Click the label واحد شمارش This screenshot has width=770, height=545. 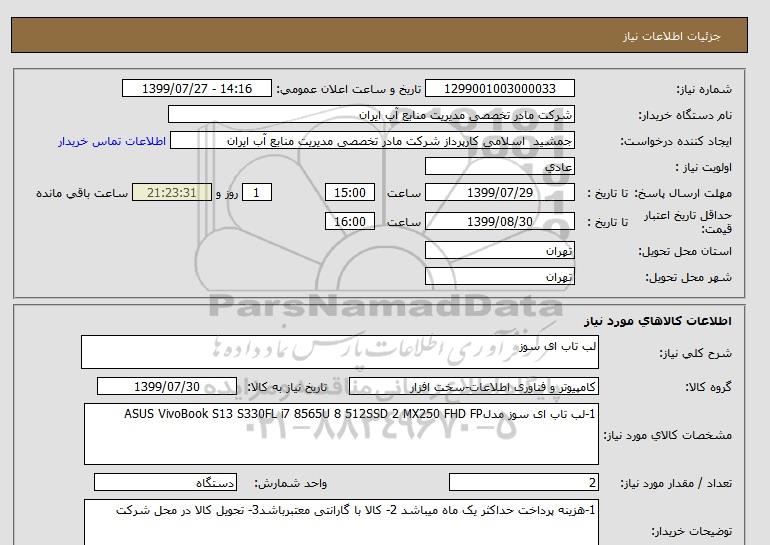pyautogui.click(x=291, y=484)
